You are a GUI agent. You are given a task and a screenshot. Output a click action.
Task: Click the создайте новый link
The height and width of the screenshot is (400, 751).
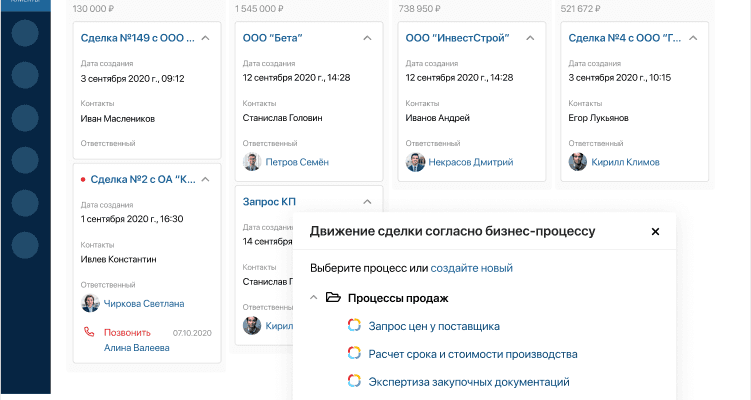(472, 268)
